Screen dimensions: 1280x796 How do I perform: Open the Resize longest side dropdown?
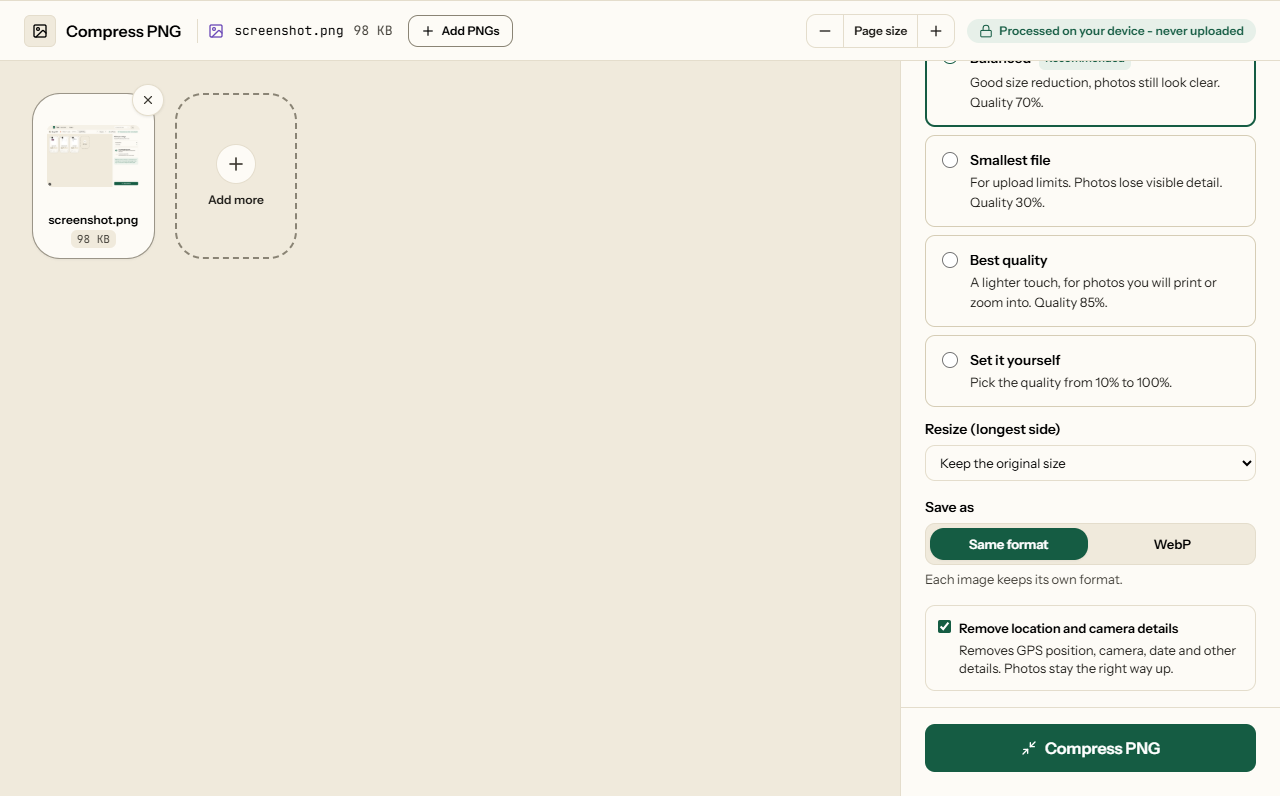[1090, 463]
